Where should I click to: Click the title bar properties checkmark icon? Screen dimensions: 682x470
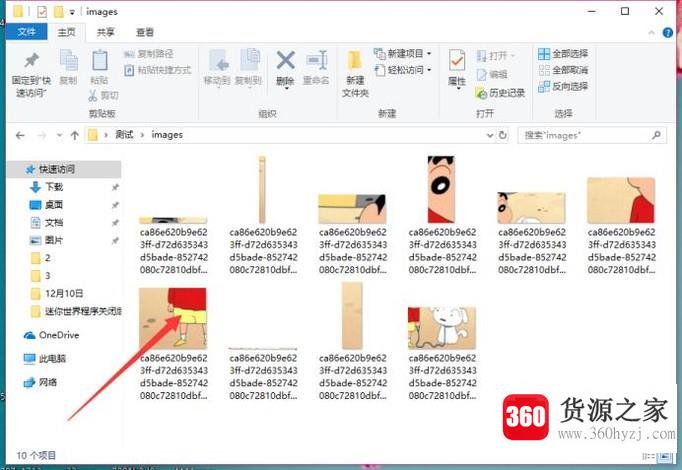[42, 12]
